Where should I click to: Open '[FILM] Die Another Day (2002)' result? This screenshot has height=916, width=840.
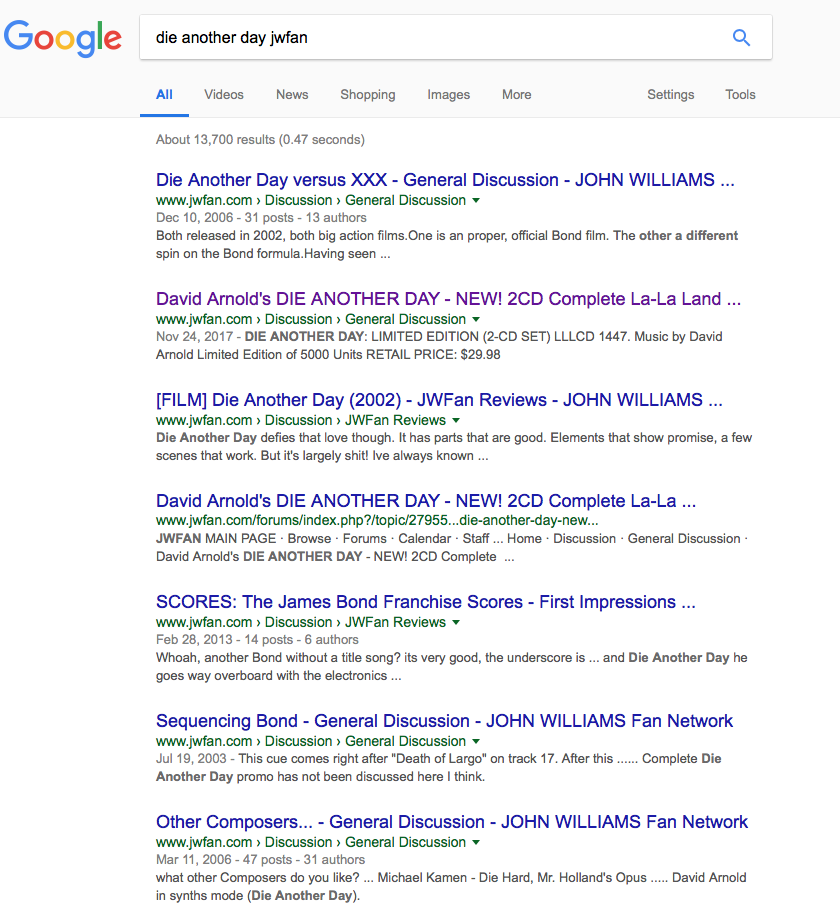(439, 400)
